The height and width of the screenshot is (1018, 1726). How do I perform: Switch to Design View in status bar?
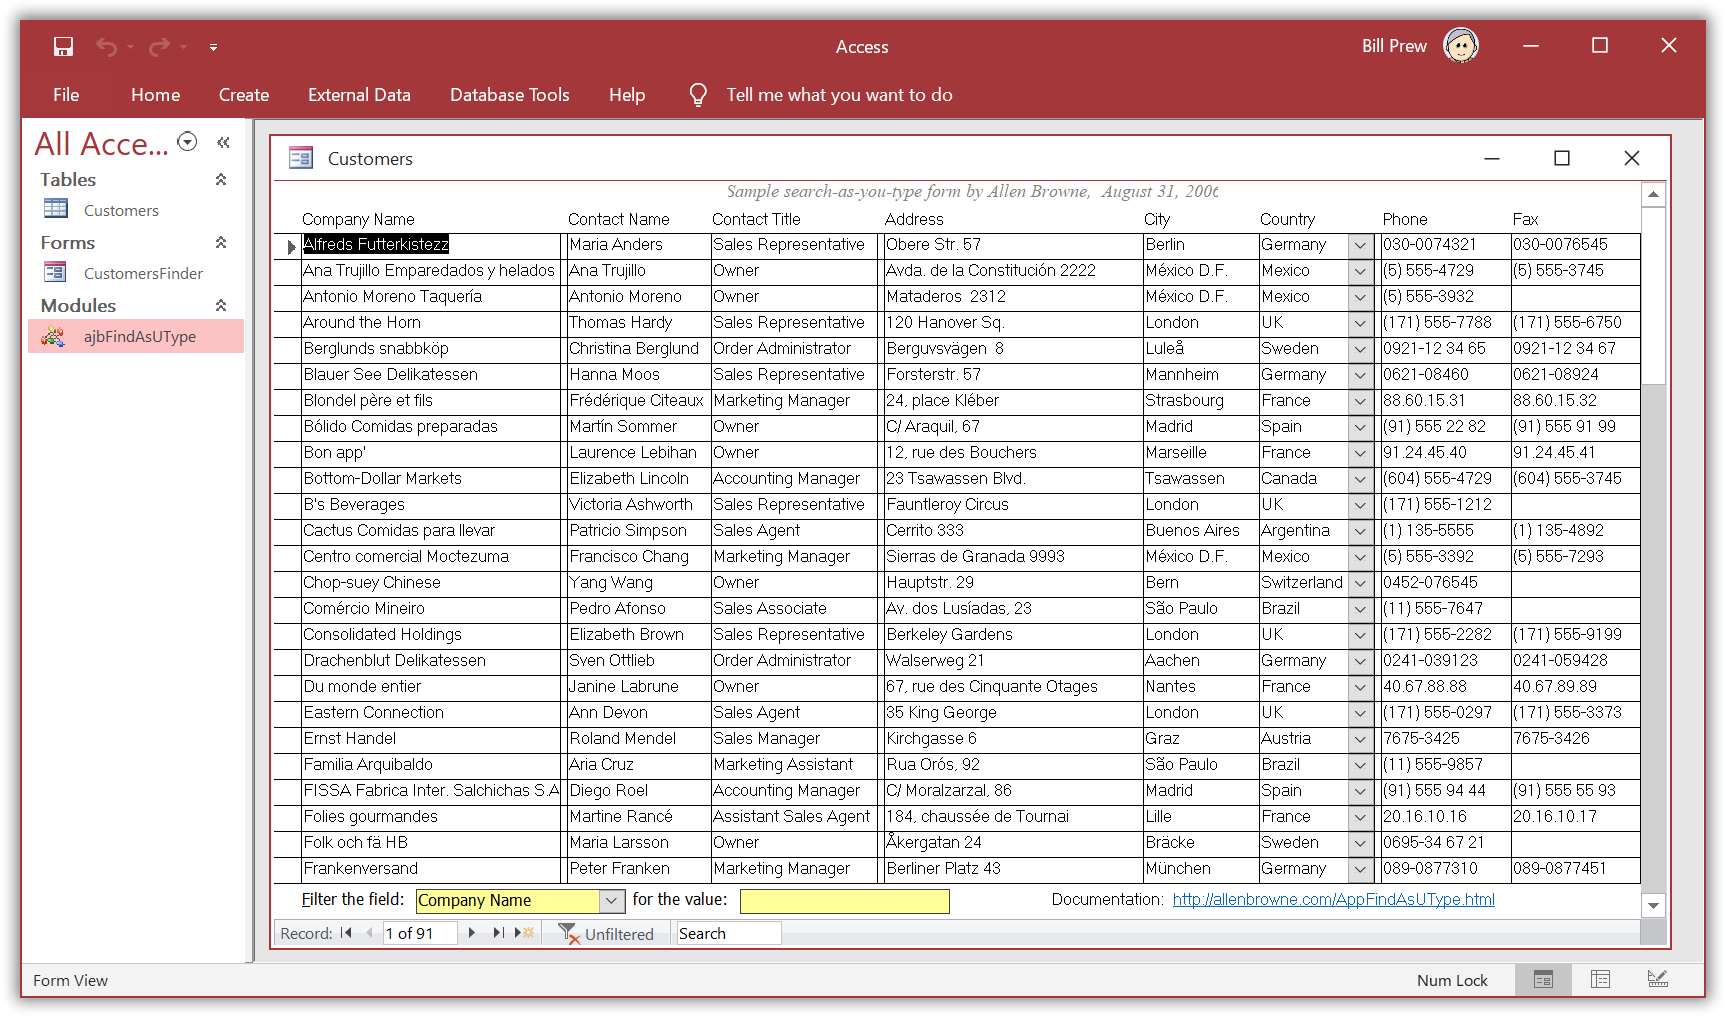[1657, 980]
